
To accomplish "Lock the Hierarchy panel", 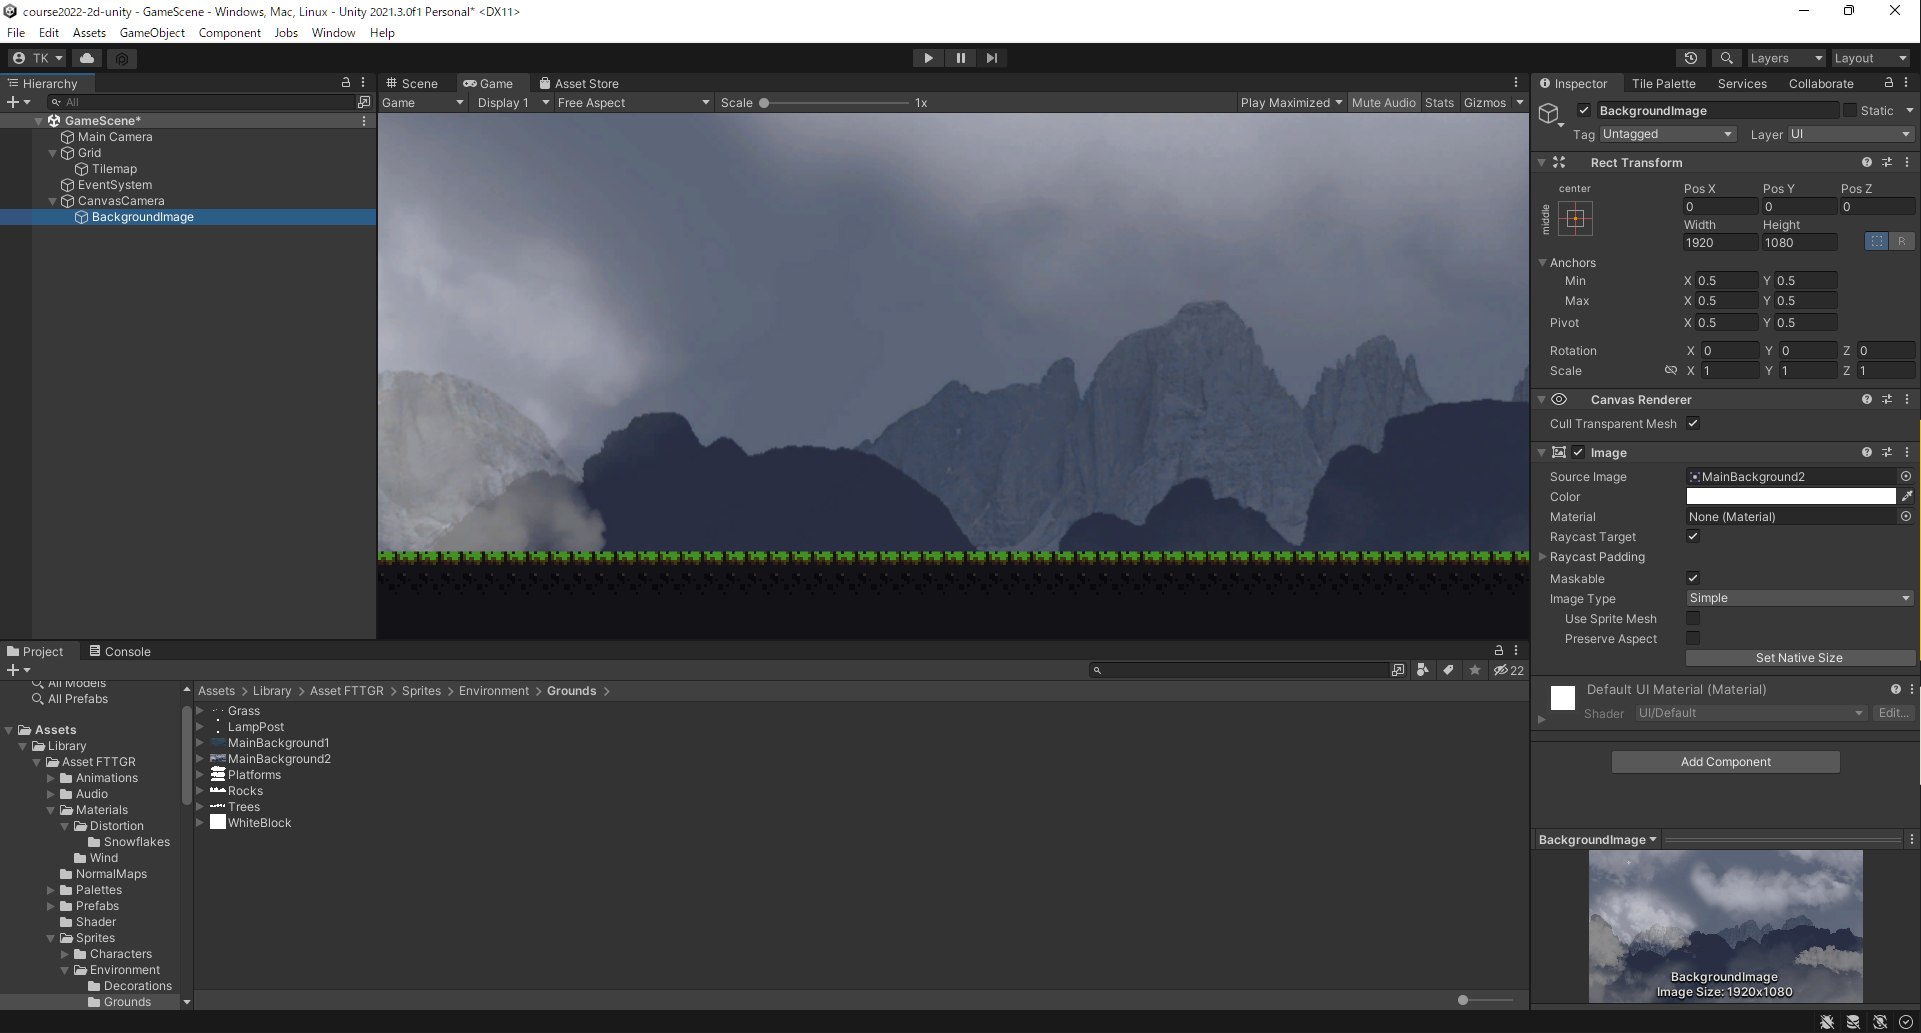I will pos(346,83).
